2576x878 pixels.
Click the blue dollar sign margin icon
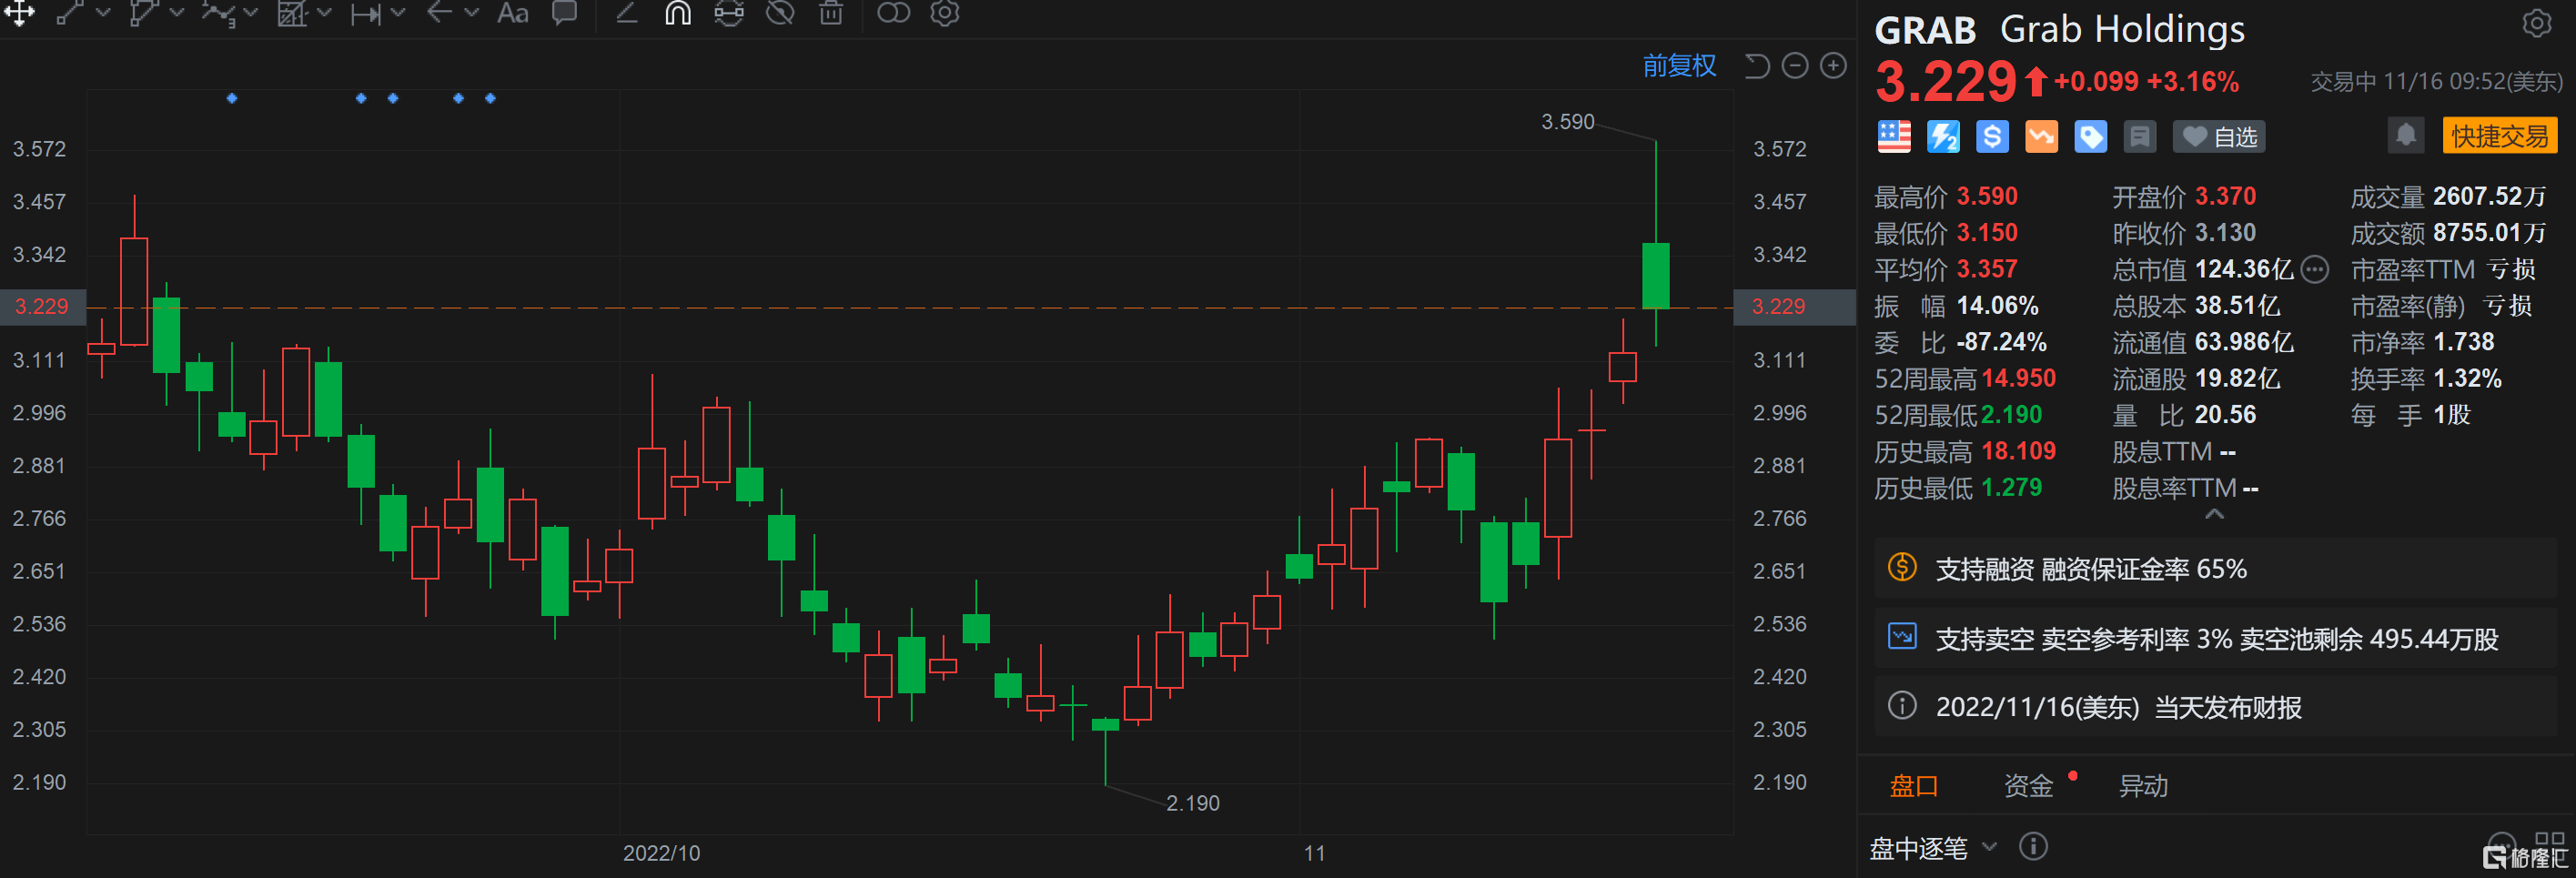tap(1992, 137)
